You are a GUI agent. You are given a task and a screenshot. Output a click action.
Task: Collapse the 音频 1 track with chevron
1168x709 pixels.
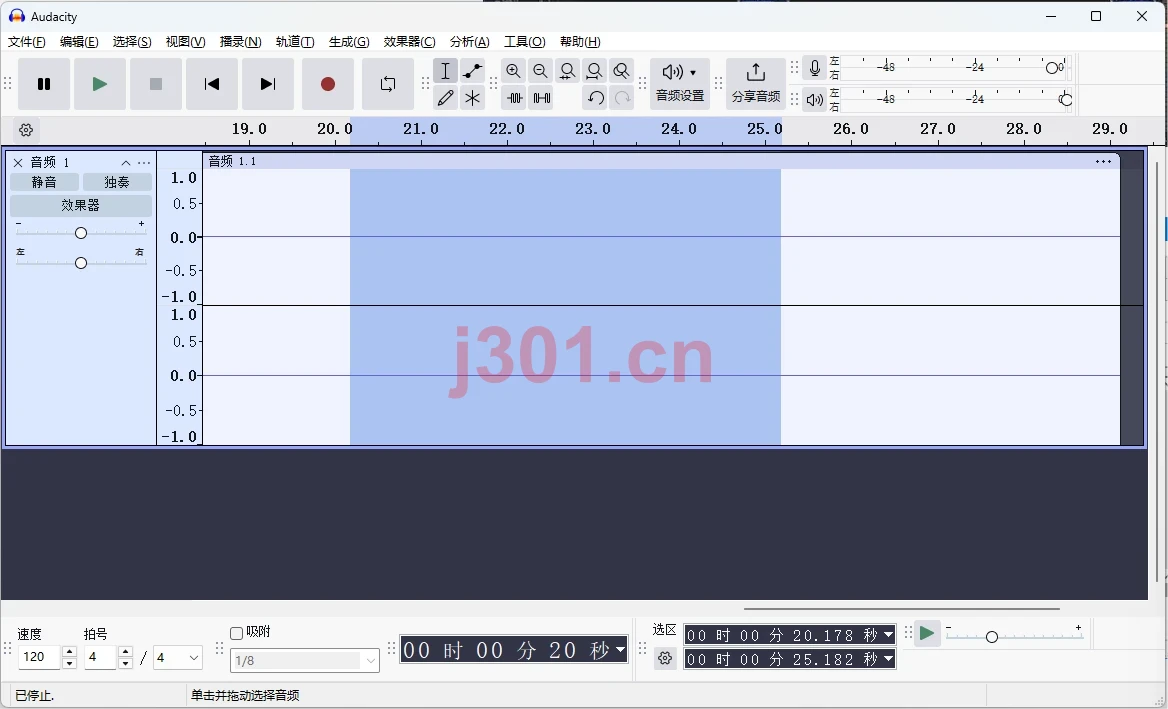pos(126,163)
